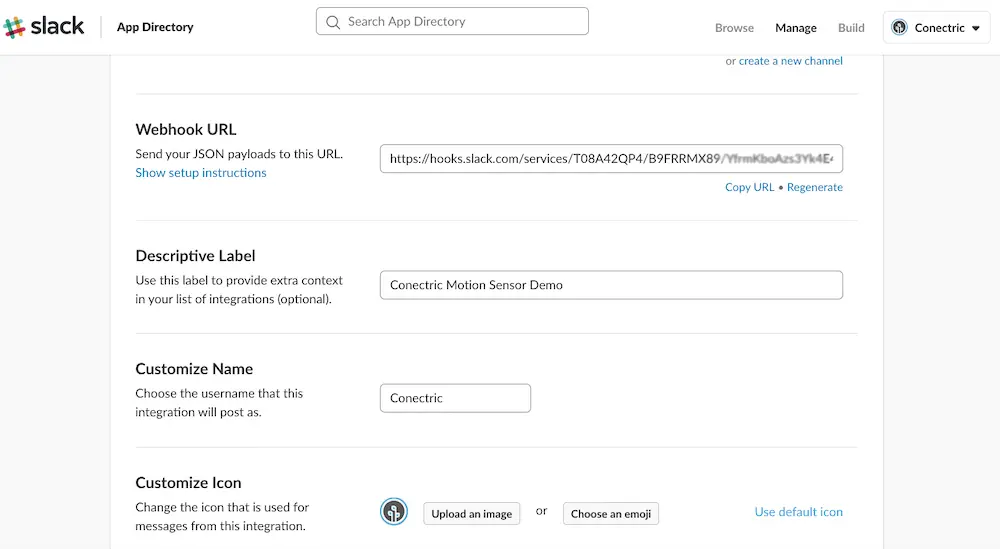The image size is (1000, 549).
Task: Open the Manage menu item
Action: (x=795, y=28)
